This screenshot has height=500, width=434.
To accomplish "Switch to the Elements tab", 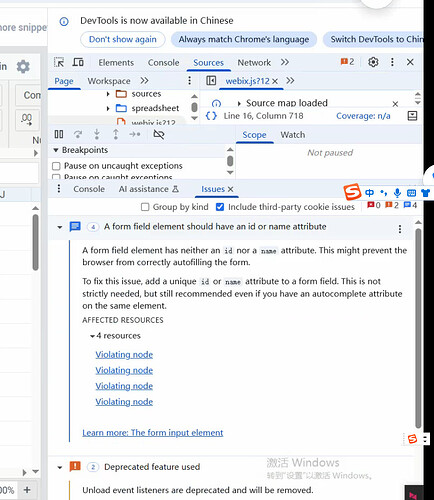I will (x=116, y=62).
